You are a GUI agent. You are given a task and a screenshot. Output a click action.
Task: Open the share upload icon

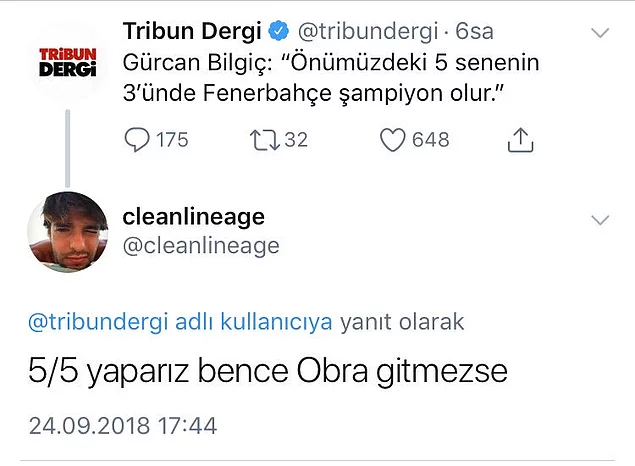tap(520, 141)
